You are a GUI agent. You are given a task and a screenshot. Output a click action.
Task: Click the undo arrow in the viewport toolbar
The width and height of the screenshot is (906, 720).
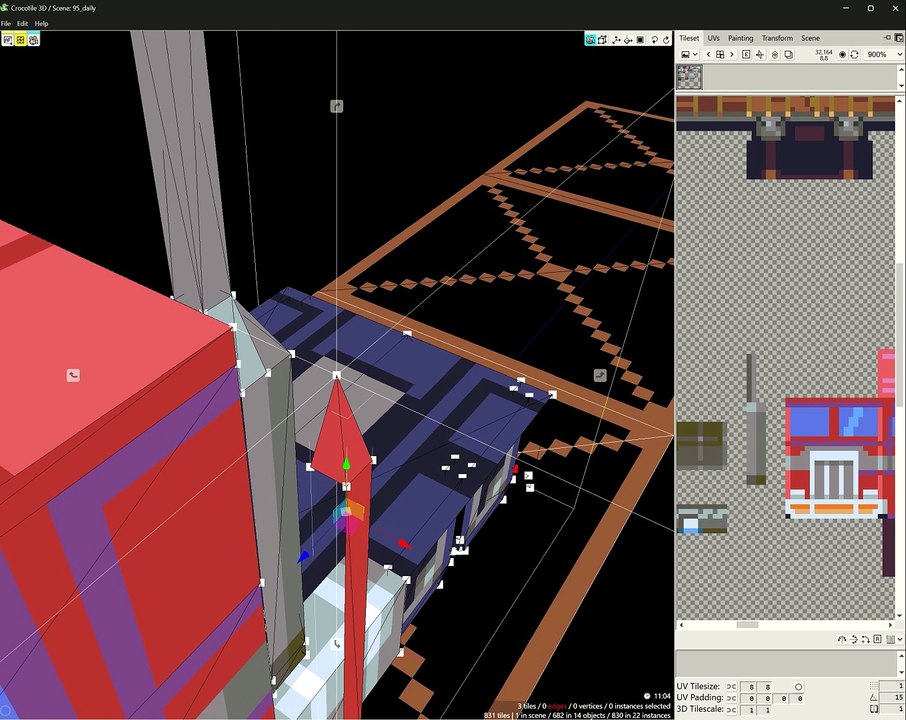click(655, 40)
